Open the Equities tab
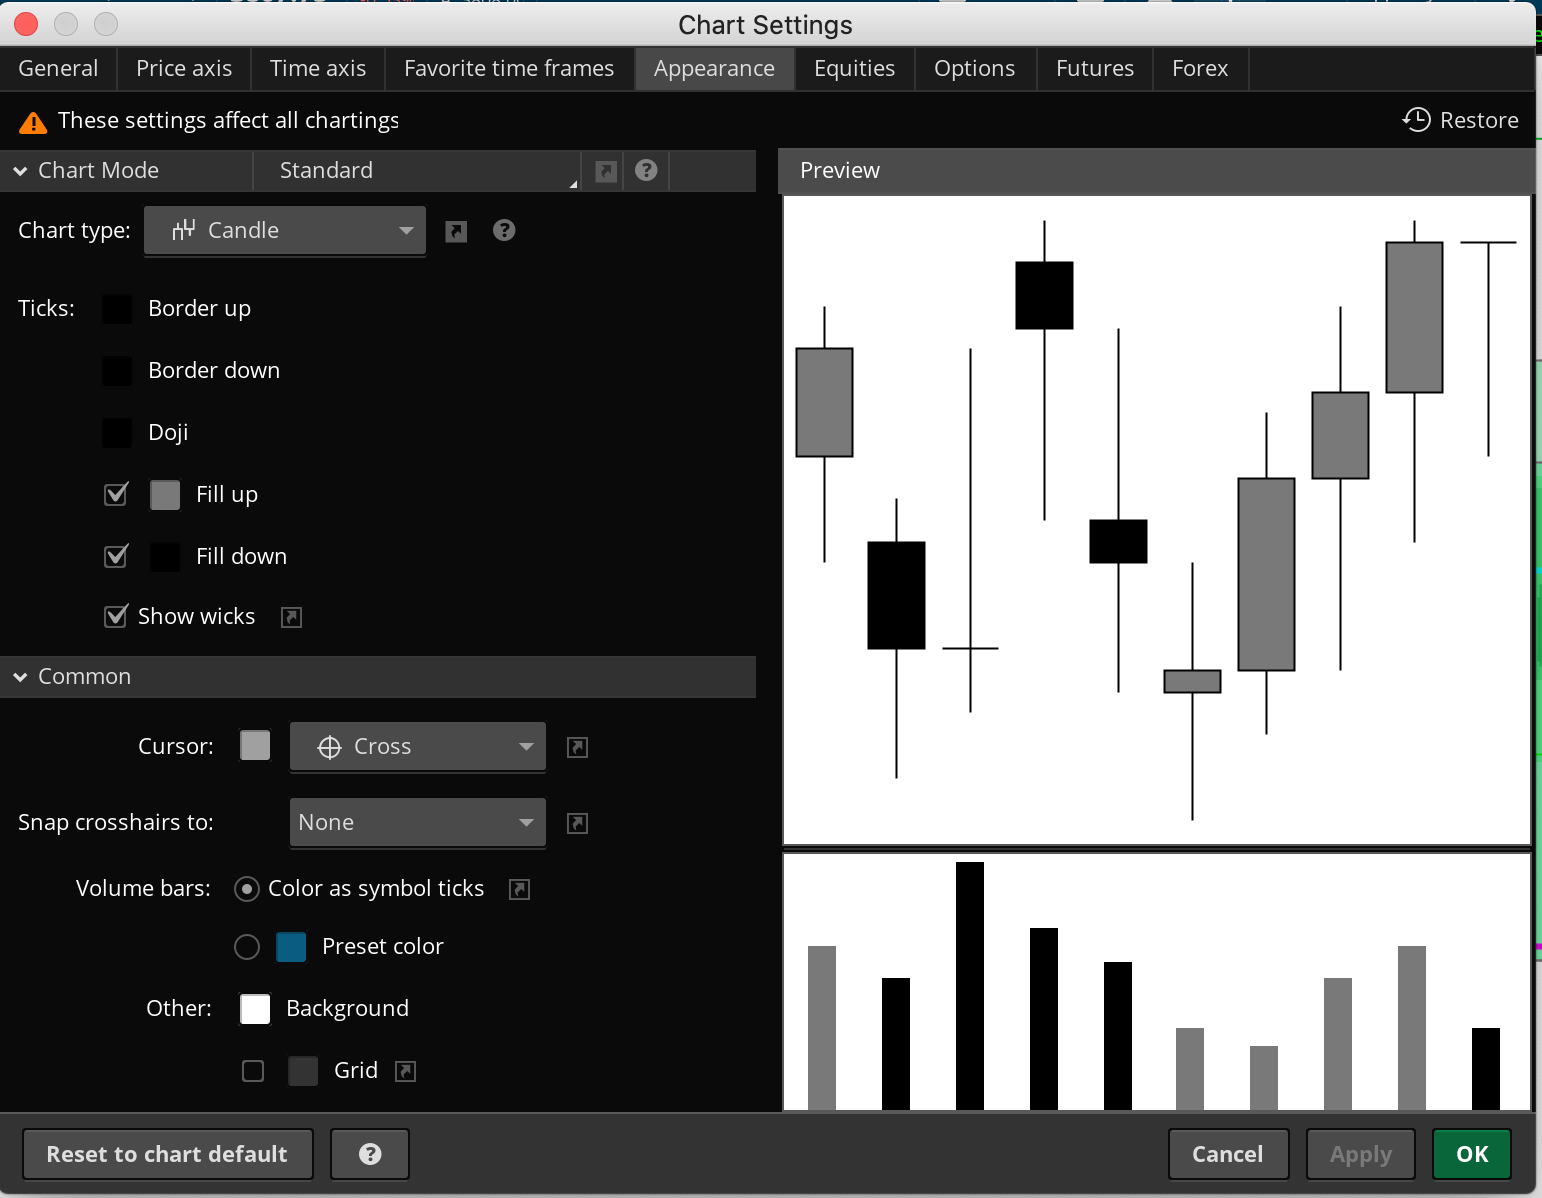Screen dimensions: 1542x1198 click(x=854, y=68)
